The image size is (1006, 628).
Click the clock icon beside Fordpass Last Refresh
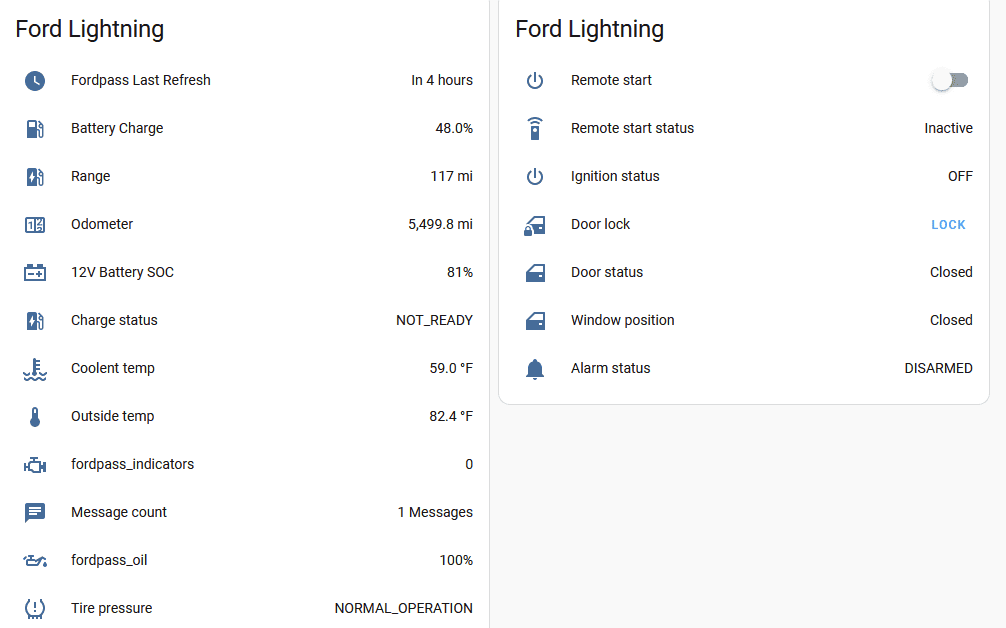pyautogui.click(x=35, y=81)
